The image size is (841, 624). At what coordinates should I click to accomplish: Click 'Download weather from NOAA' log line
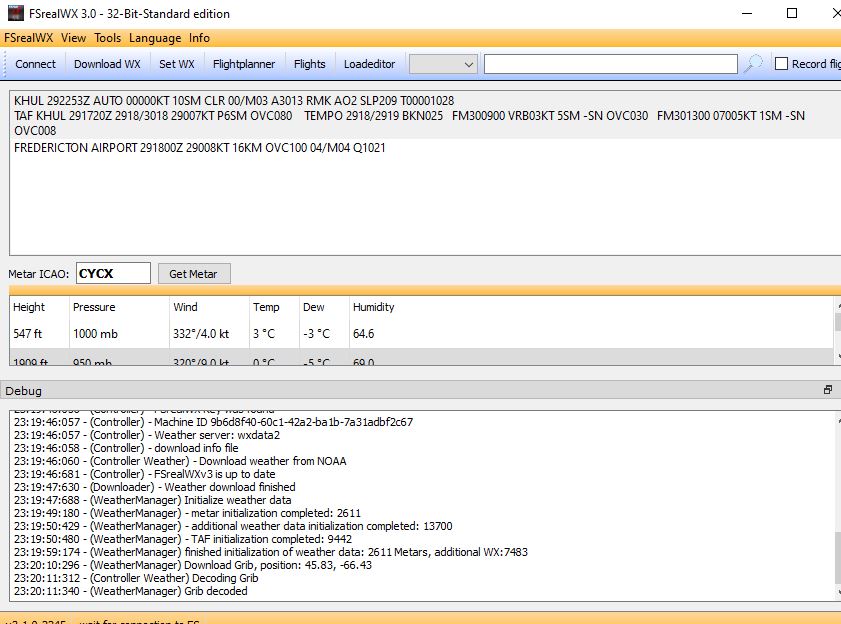(180, 461)
